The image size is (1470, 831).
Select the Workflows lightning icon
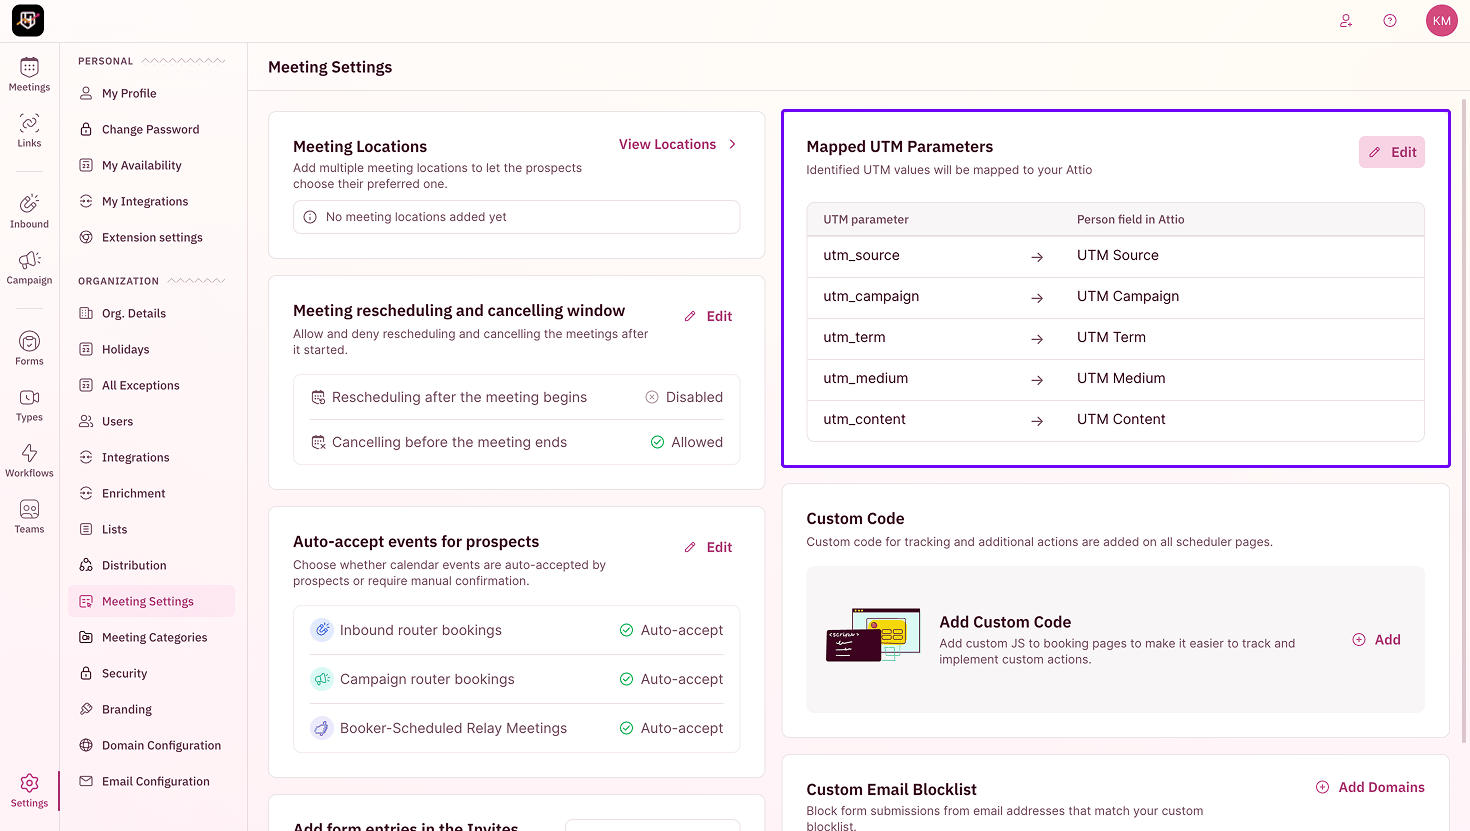pos(29,460)
